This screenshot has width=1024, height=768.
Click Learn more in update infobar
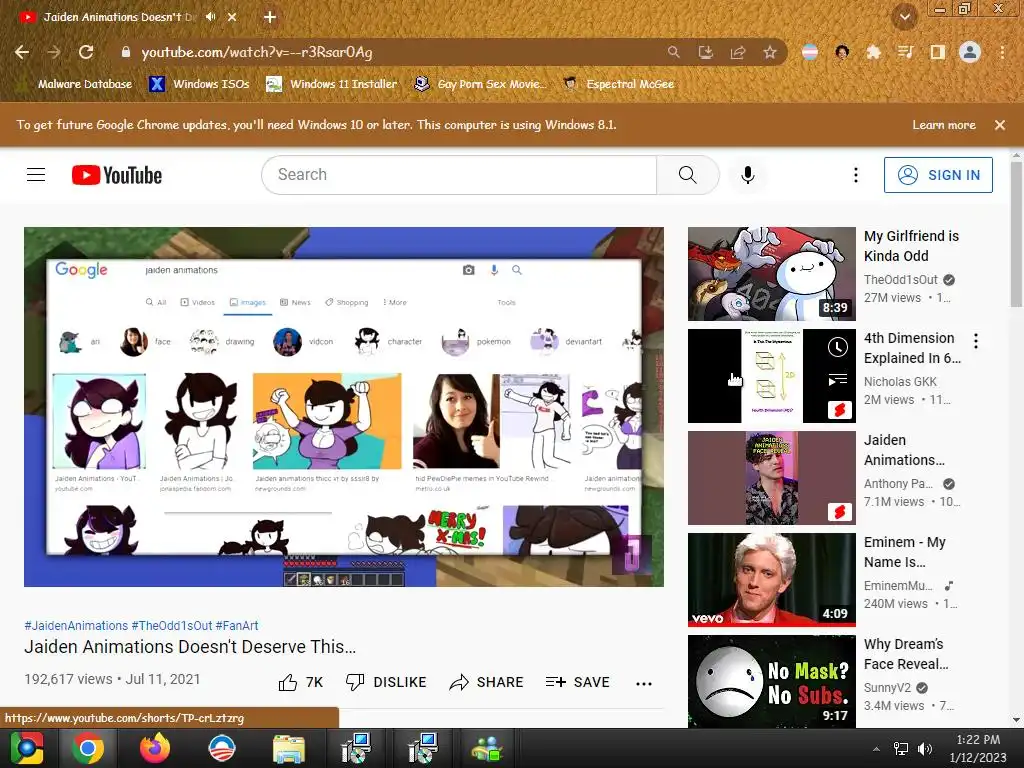944,125
